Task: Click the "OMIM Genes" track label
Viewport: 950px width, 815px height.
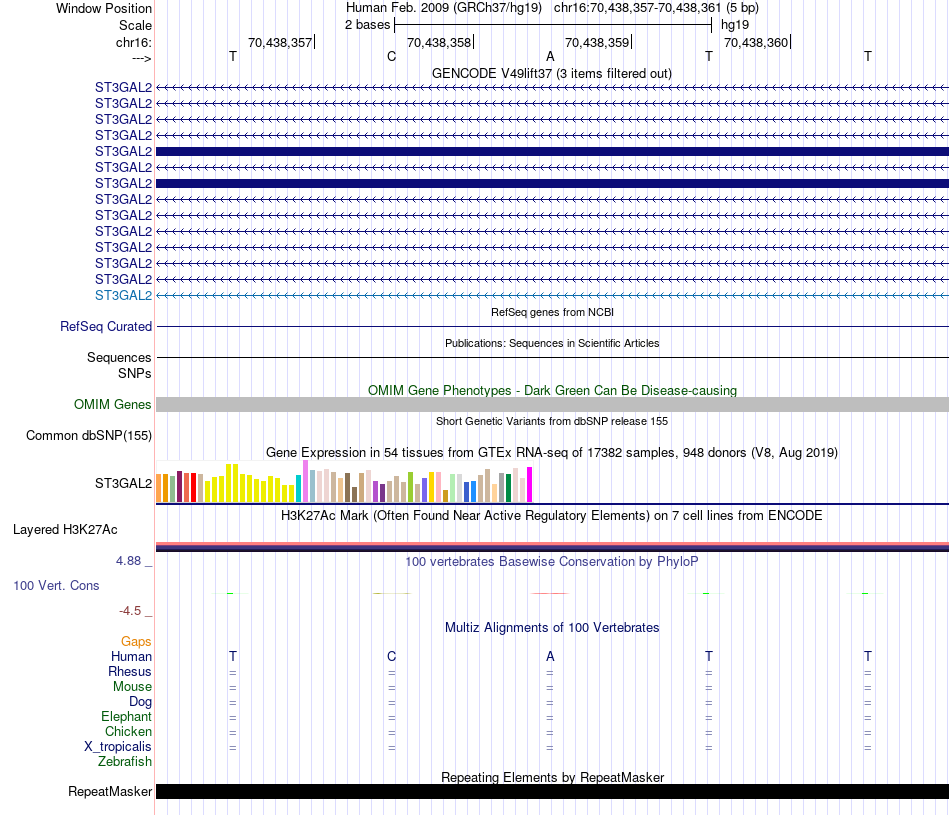Action: (112, 404)
